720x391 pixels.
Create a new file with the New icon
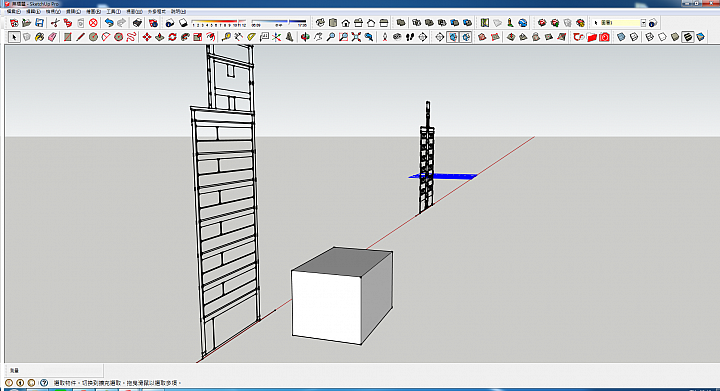tap(14, 22)
